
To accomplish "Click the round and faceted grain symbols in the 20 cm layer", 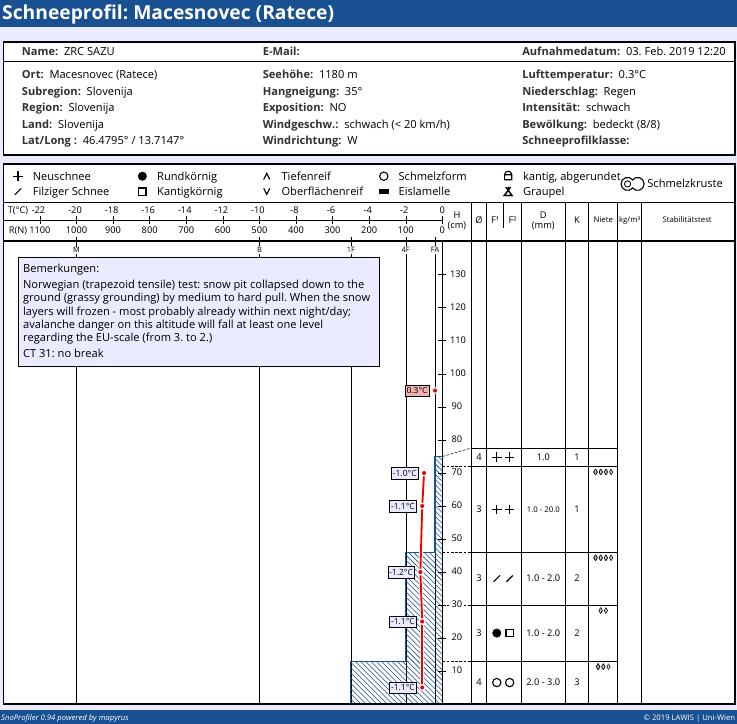I will click(503, 633).
